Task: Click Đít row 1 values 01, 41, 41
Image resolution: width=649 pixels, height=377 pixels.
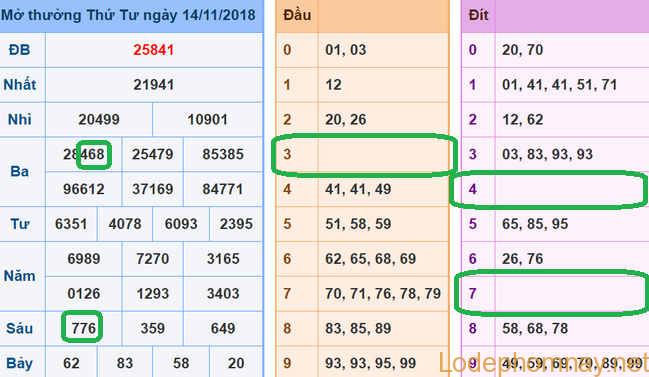Action: (535, 85)
